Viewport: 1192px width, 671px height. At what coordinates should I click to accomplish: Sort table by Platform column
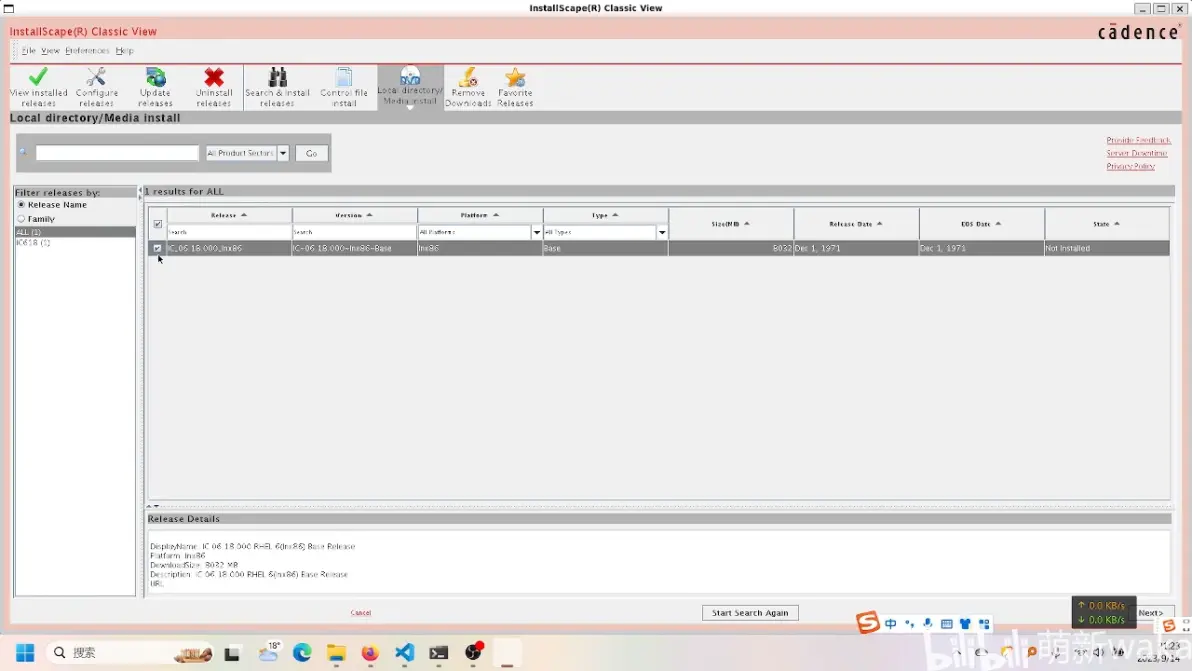coord(480,215)
